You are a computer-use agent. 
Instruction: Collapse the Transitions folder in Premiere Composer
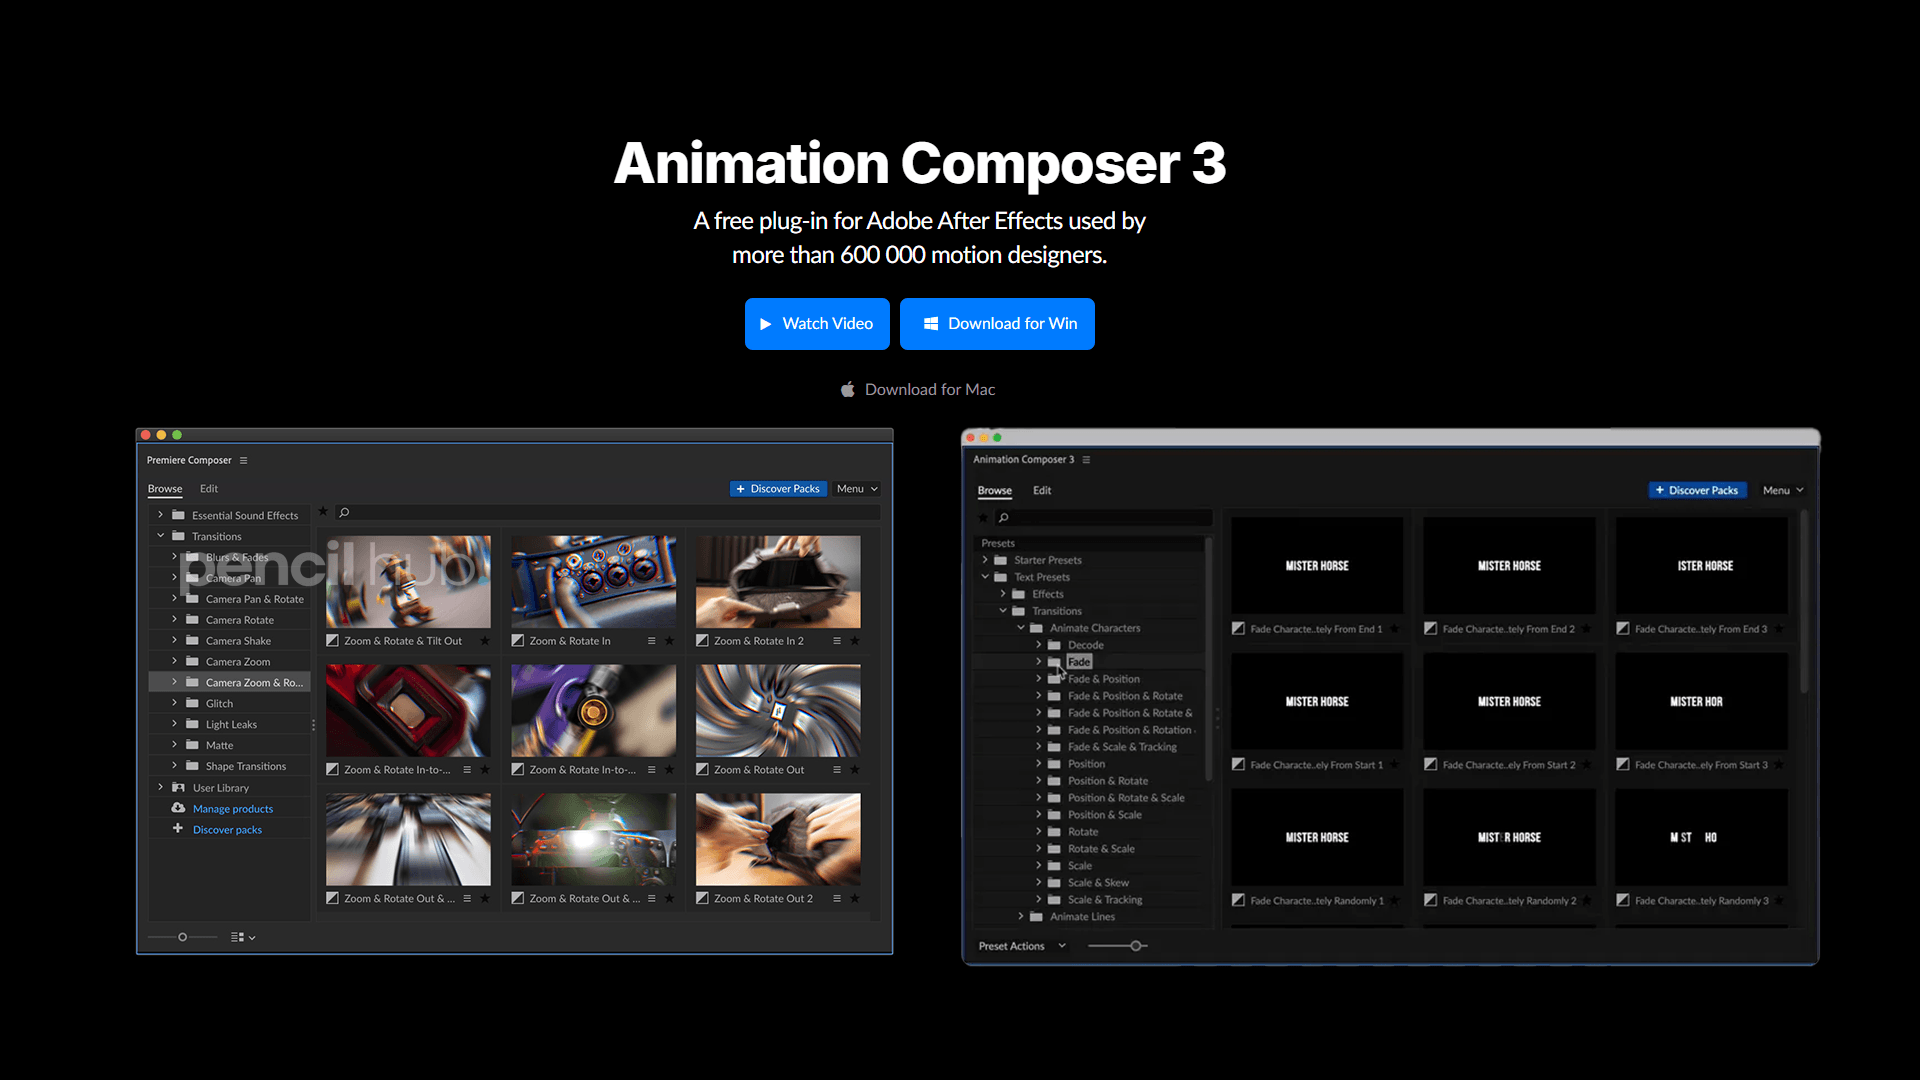click(160, 536)
